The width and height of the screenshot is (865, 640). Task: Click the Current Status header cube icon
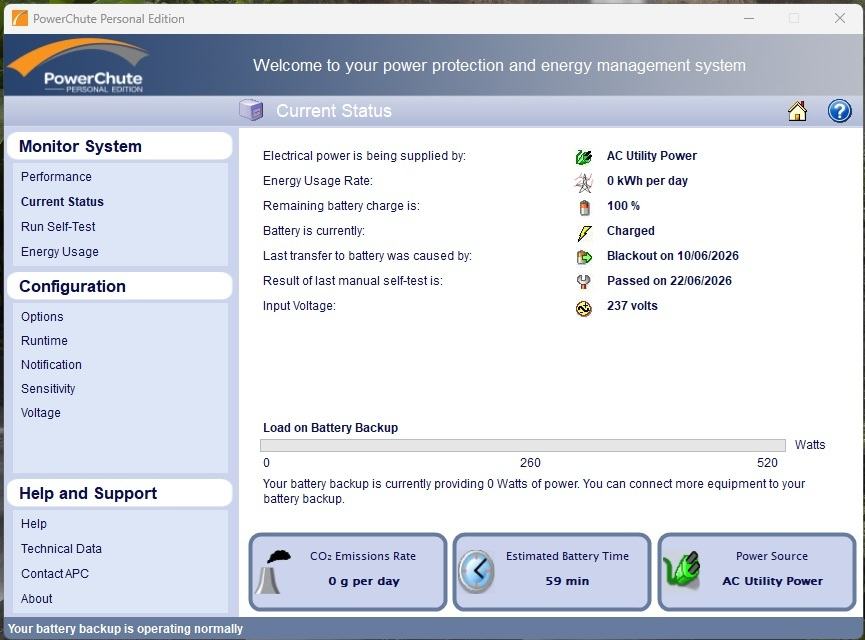point(251,110)
